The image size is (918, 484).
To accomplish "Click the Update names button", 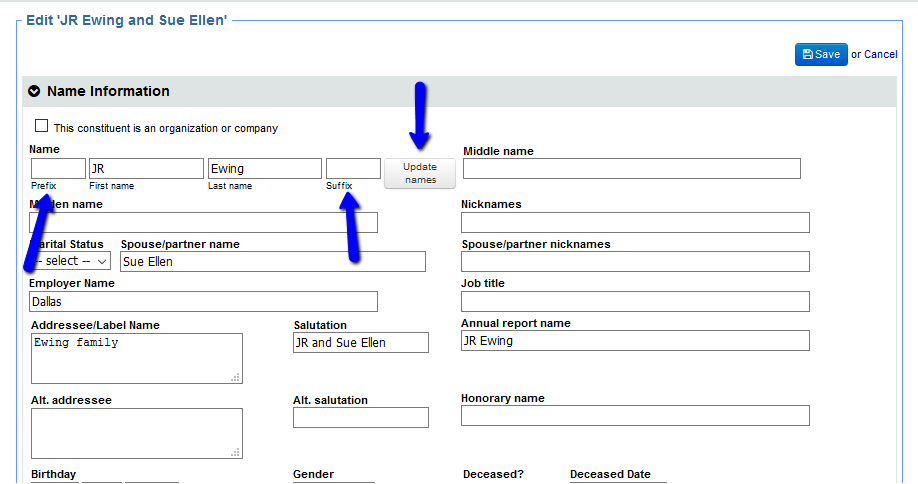I will [x=420, y=173].
